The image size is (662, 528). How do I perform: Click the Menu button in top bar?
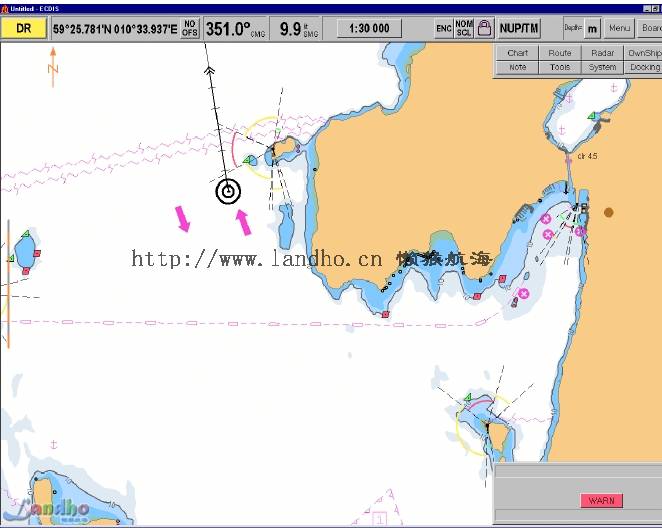tap(619, 28)
